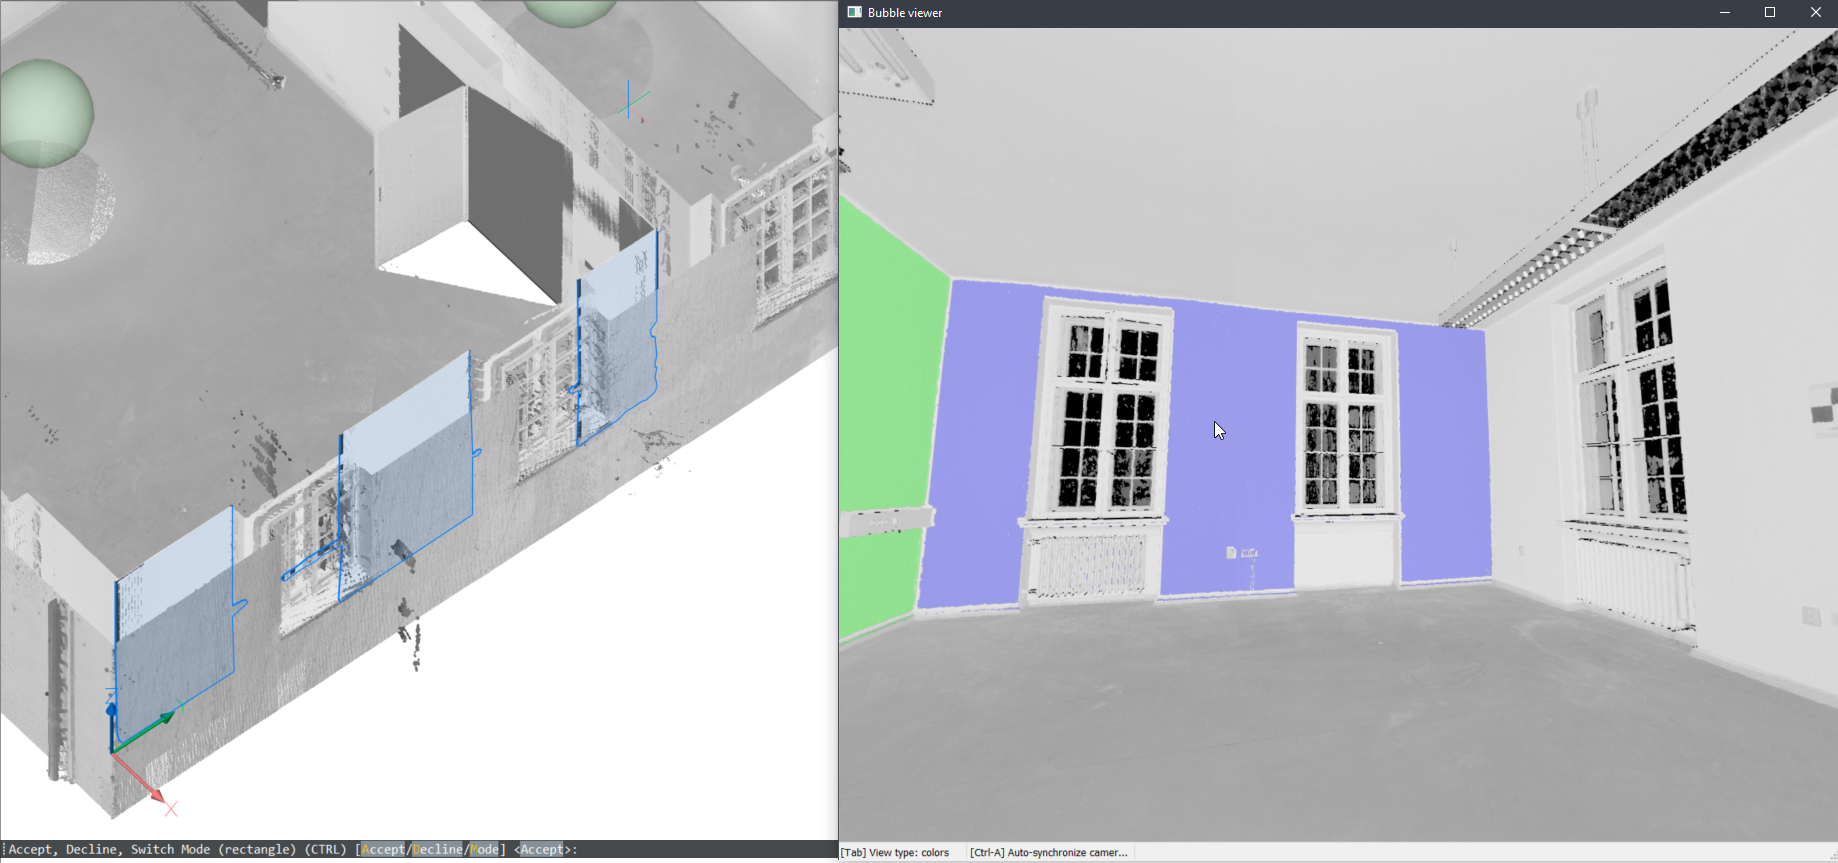Click the Bubble viewer title bar text
This screenshot has height=863, width=1838.
905,12
